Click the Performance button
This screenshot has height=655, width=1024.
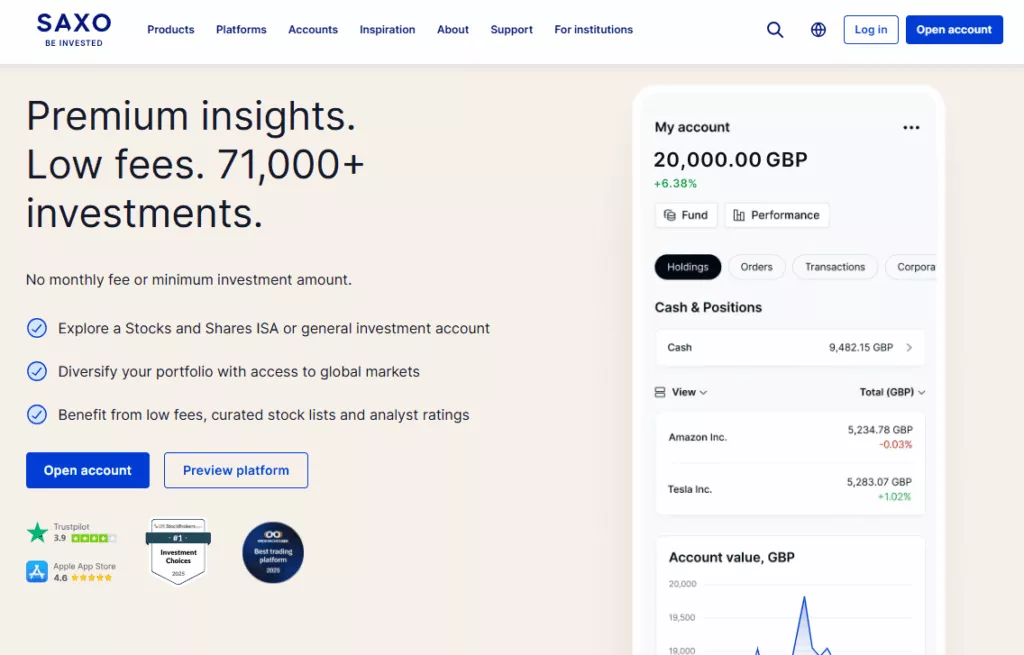776,215
